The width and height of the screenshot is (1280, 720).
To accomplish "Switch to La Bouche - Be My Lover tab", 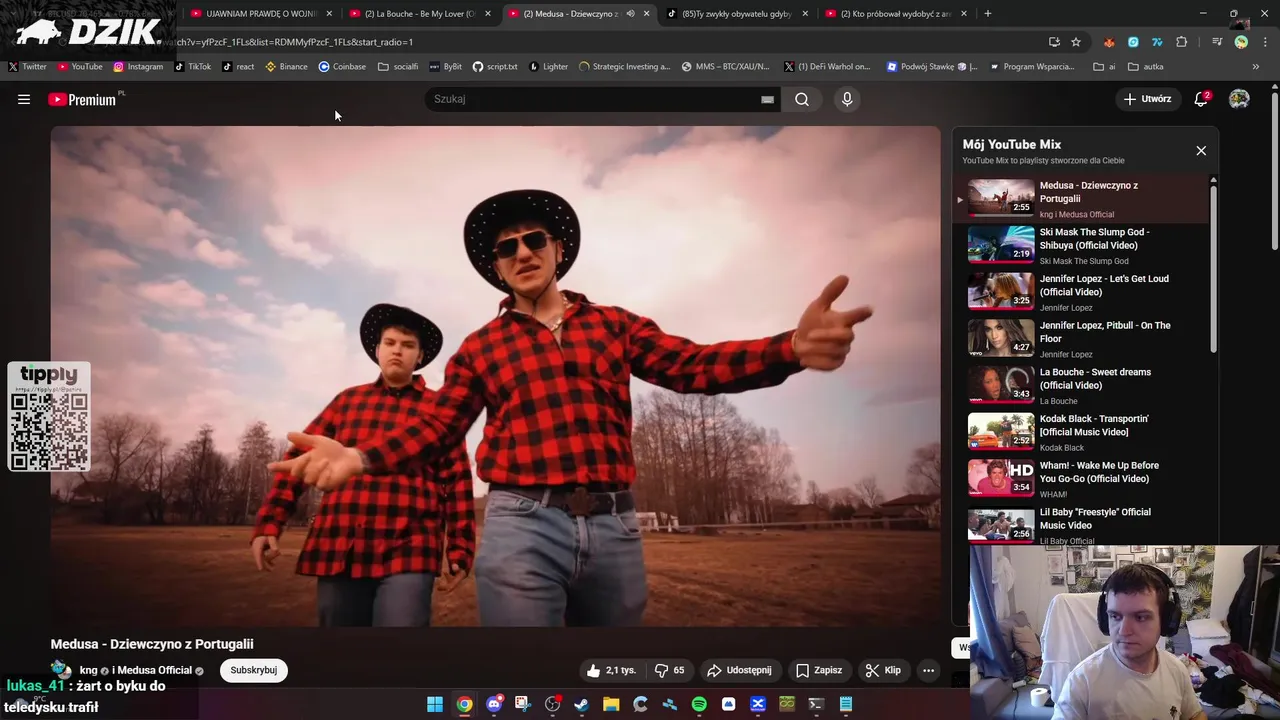I will 420,13.
